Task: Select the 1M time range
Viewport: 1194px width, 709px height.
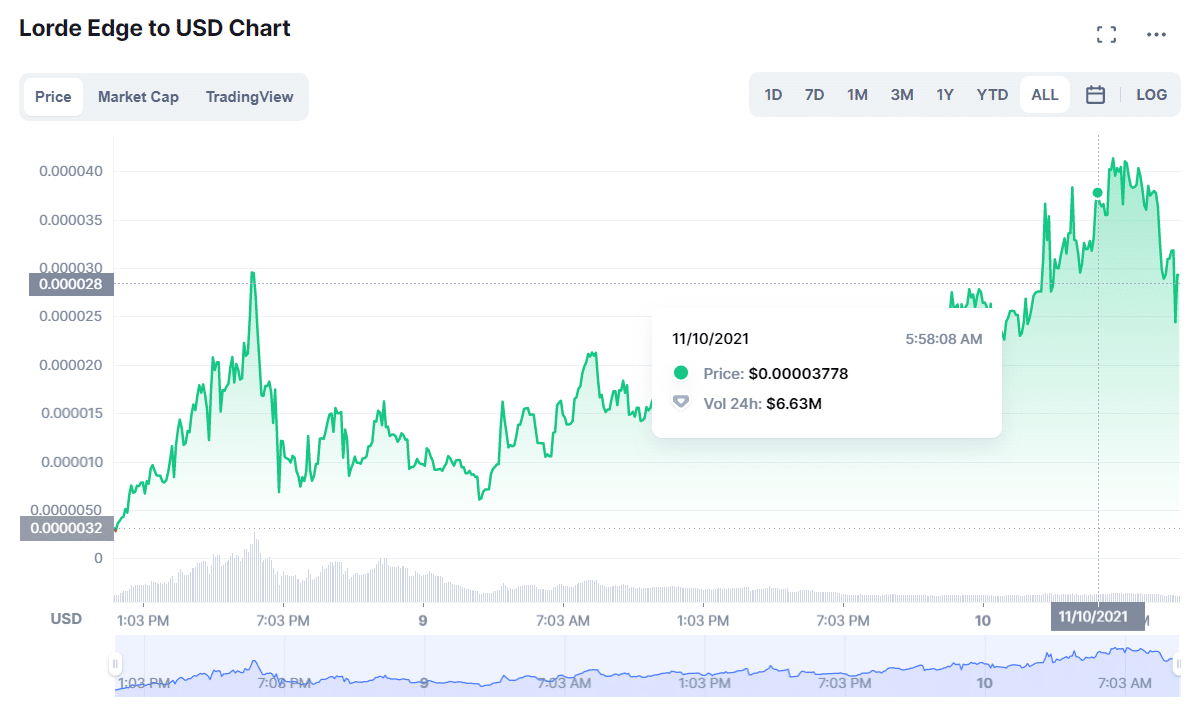Action: pyautogui.click(x=857, y=94)
